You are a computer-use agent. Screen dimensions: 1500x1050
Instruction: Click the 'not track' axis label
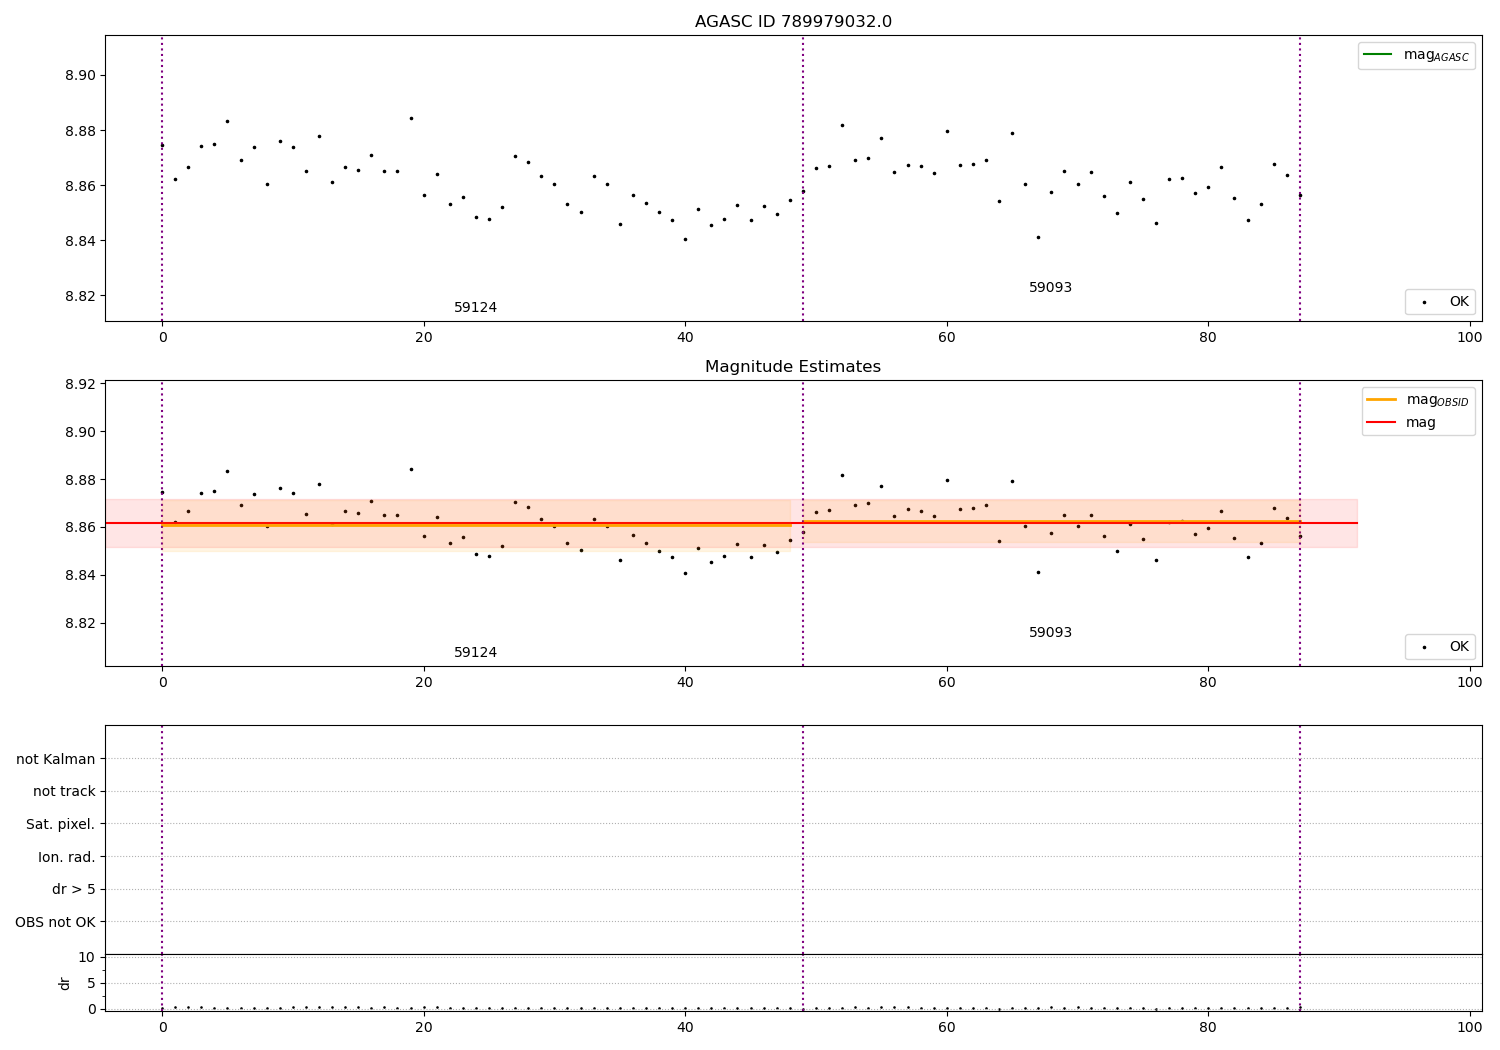click(x=64, y=792)
